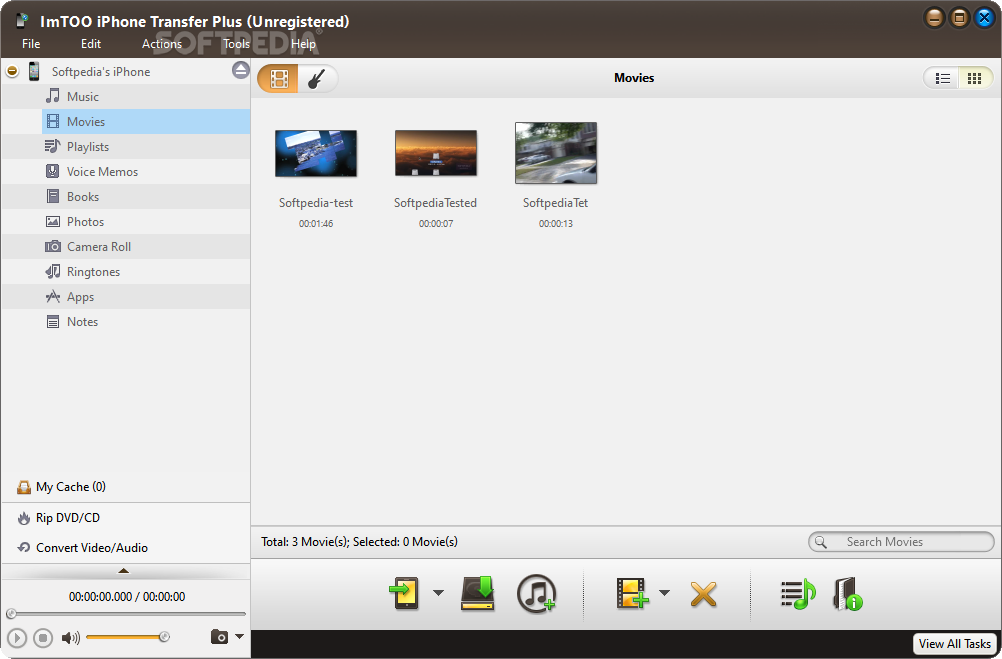The image size is (1002, 659).
Task: Open the snapshot options dropdown arrow
Action: (240, 636)
